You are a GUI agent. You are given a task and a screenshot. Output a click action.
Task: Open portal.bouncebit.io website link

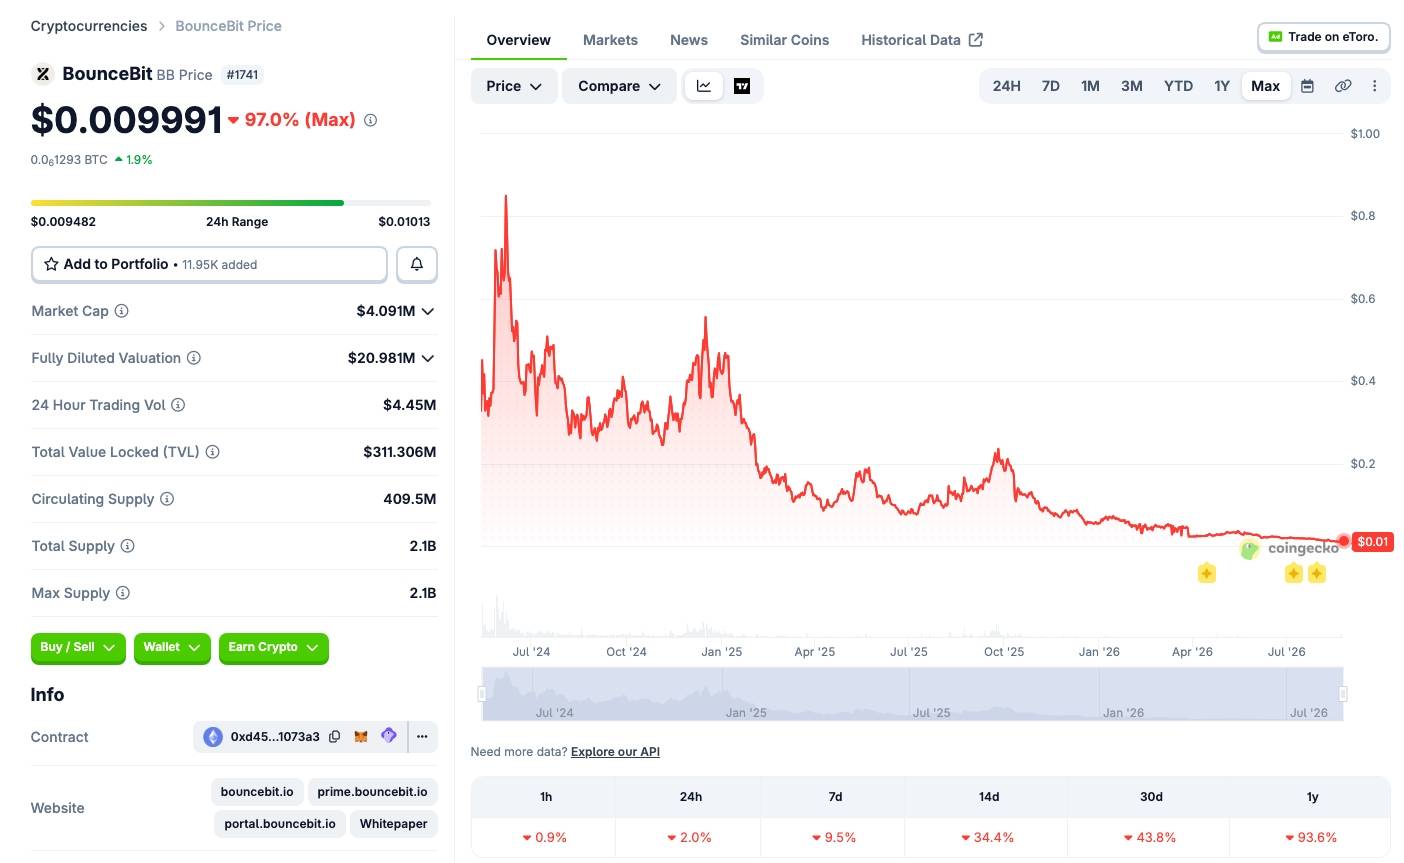click(280, 824)
